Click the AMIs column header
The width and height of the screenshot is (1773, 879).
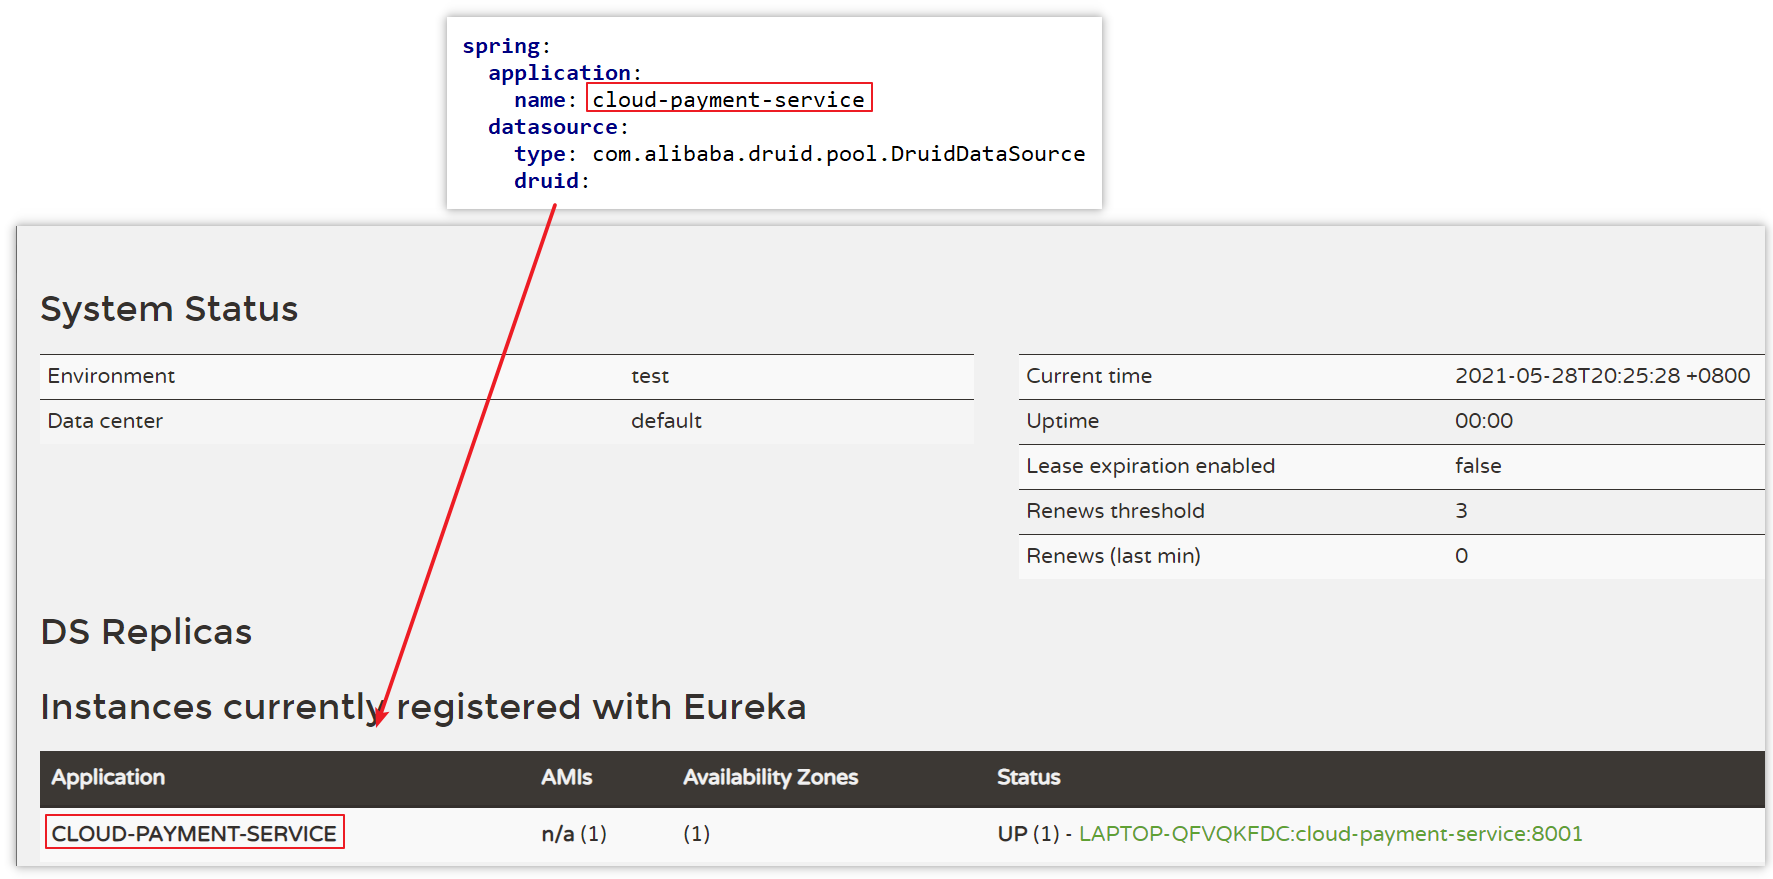pos(566,777)
